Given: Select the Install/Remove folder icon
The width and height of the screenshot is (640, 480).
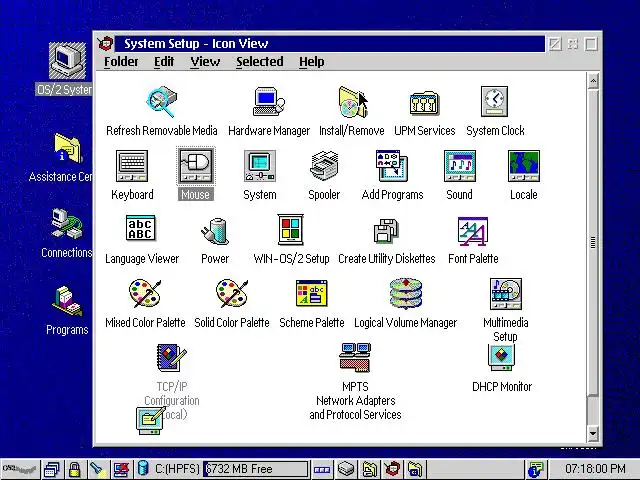Looking at the screenshot, I should click(352, 102).
